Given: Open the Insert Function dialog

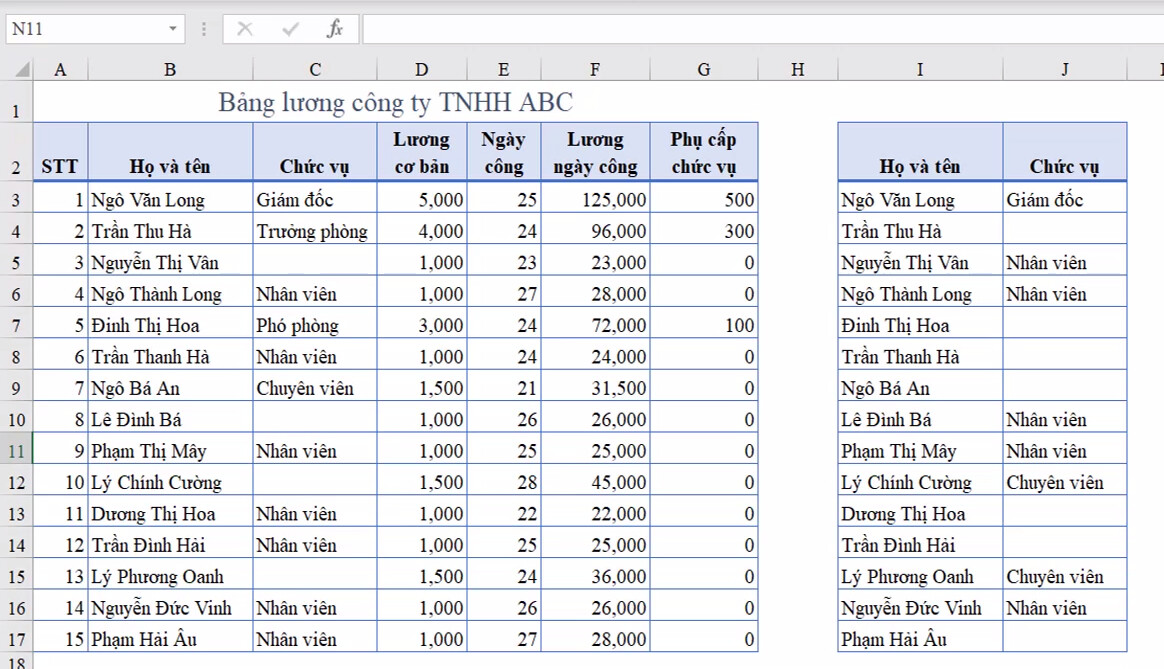Looking at the screenshot, I should (x=333, y=28).
